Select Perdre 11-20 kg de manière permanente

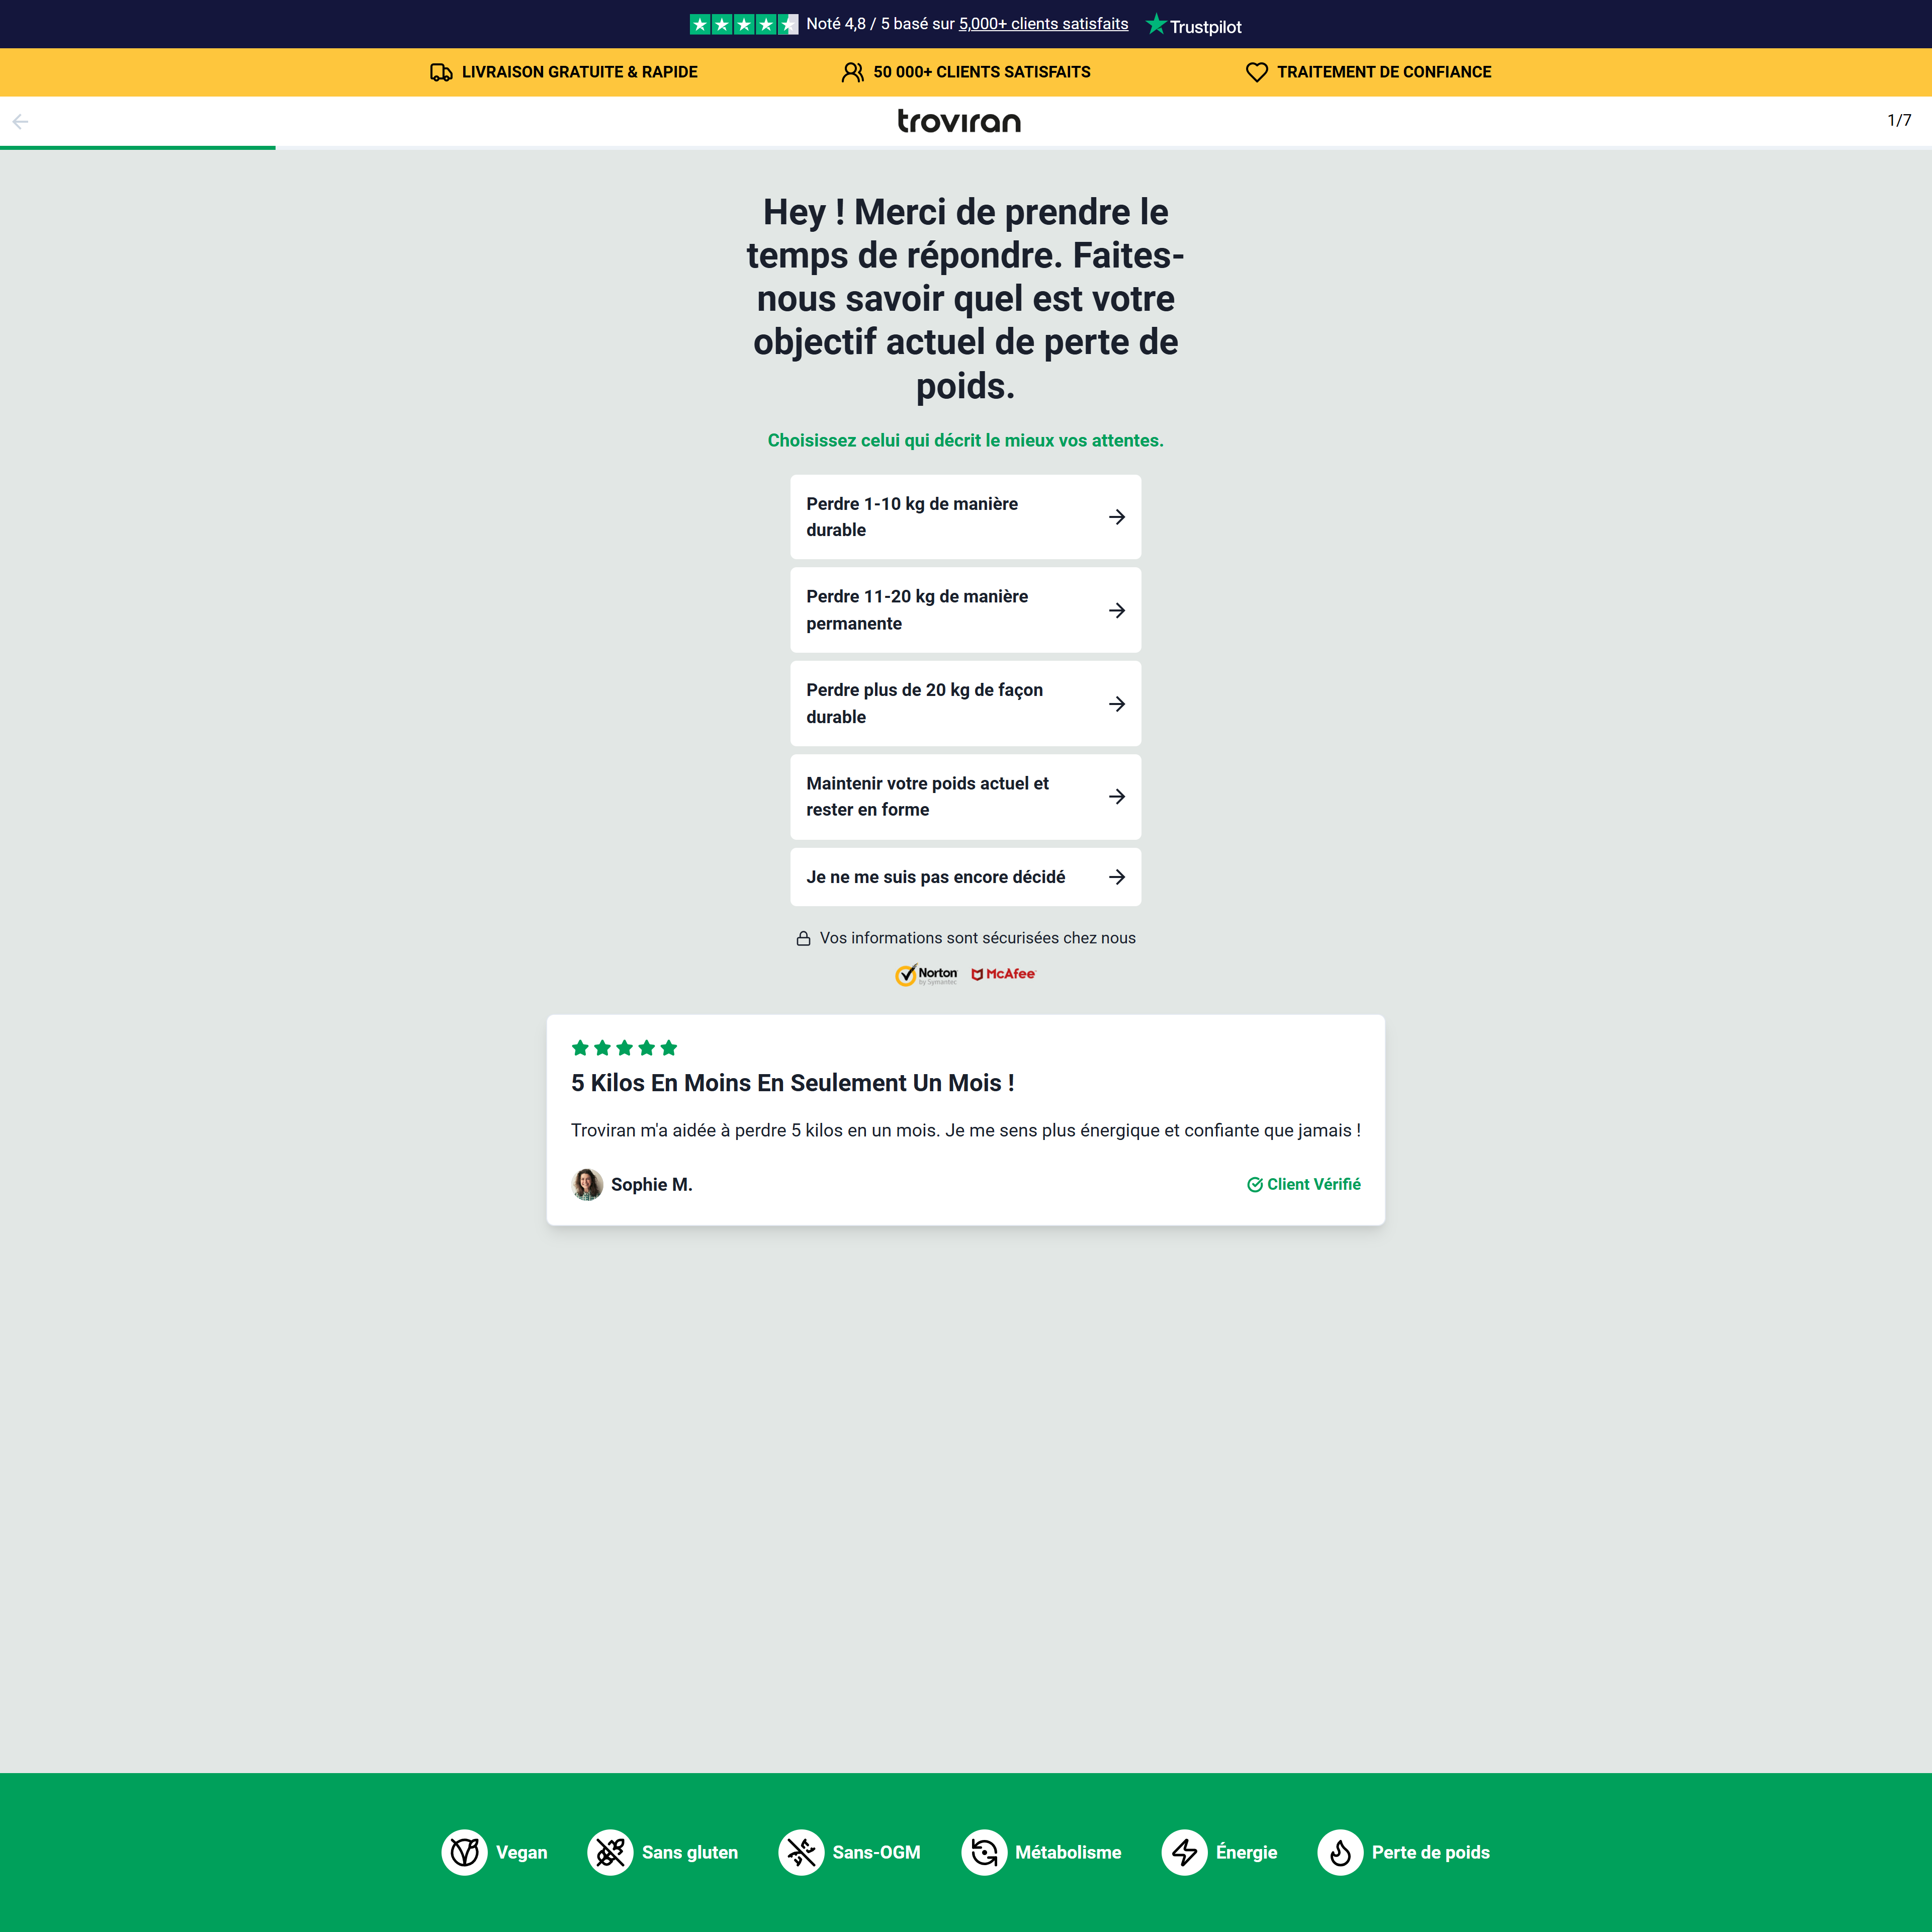(965, 610)
